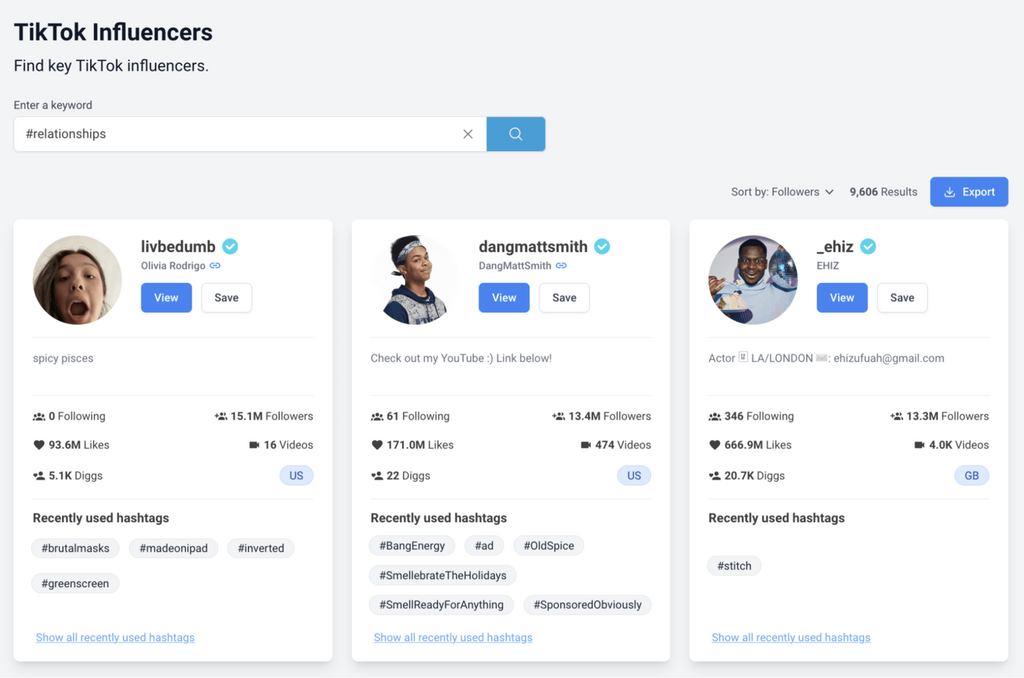Image resolution: width=1024 pixels, height=678 pixels.
Task: Open the Sort by Followers dropdown
Action: click(x=782, y=192)
